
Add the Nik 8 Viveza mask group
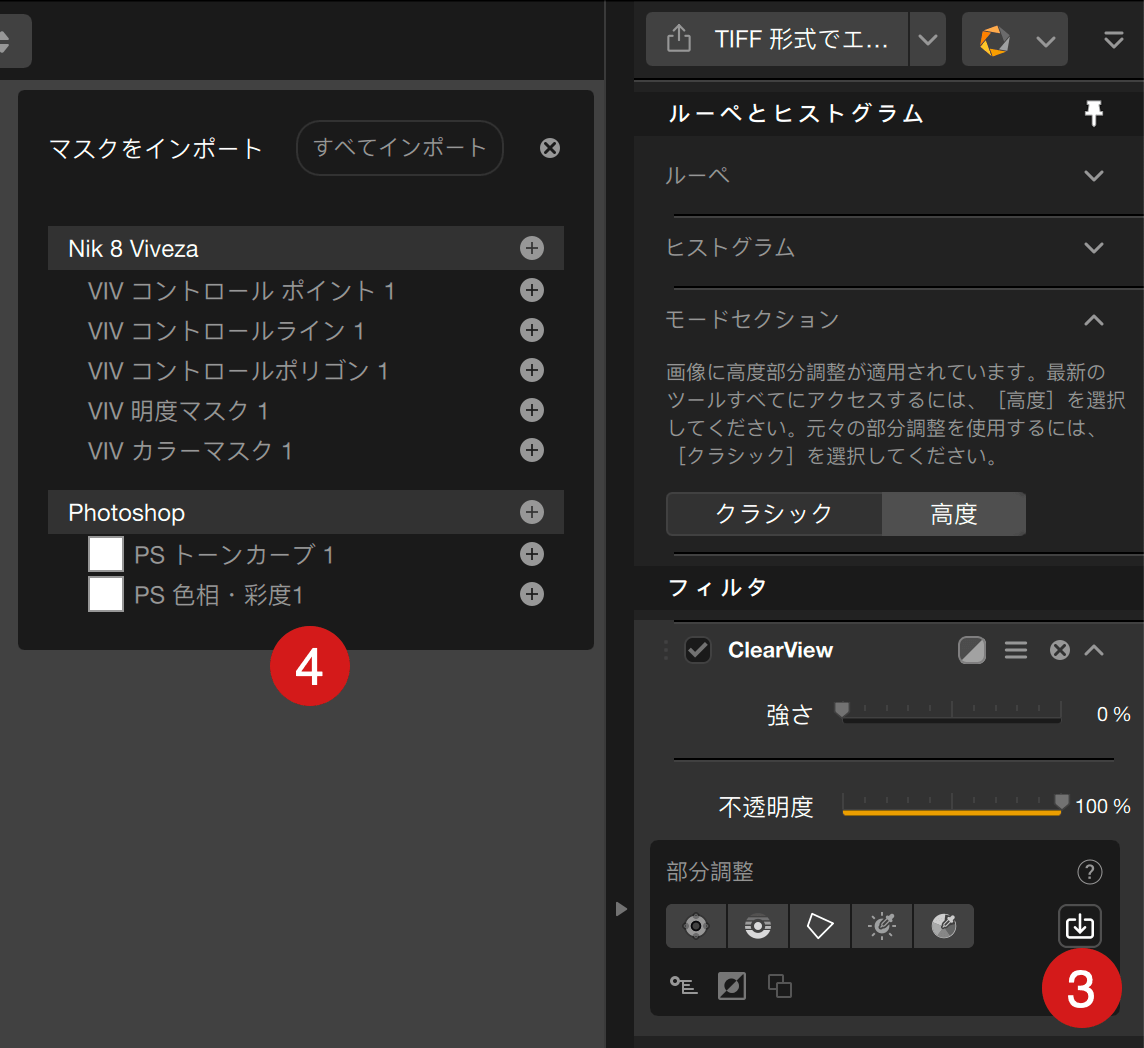point(532,248)
